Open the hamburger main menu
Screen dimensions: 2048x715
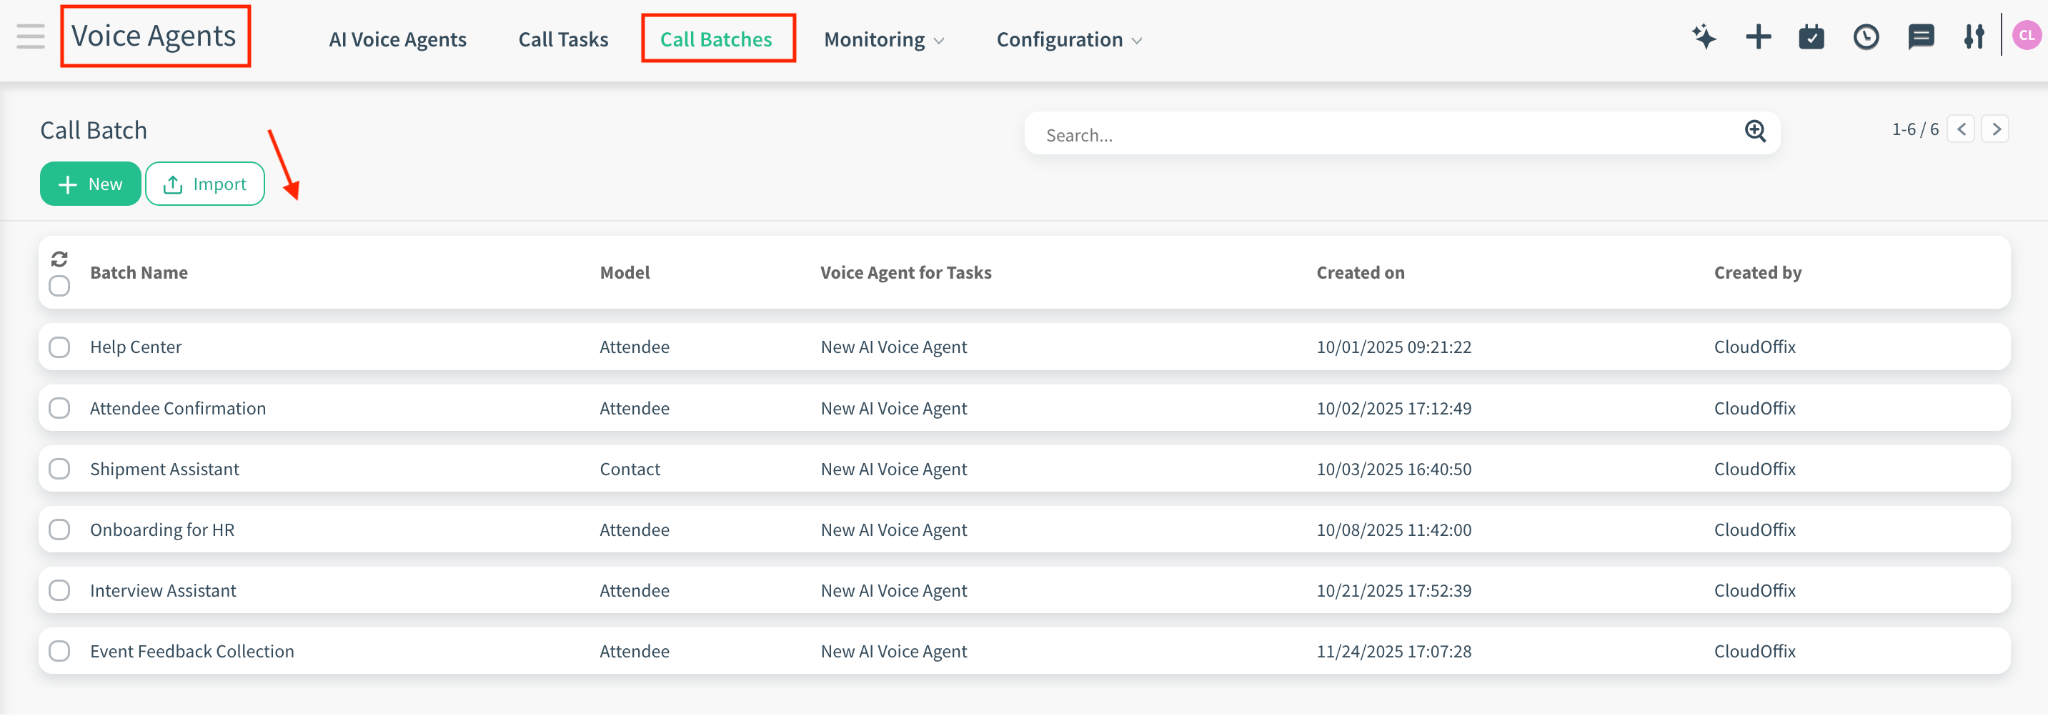tap(30, 37)
